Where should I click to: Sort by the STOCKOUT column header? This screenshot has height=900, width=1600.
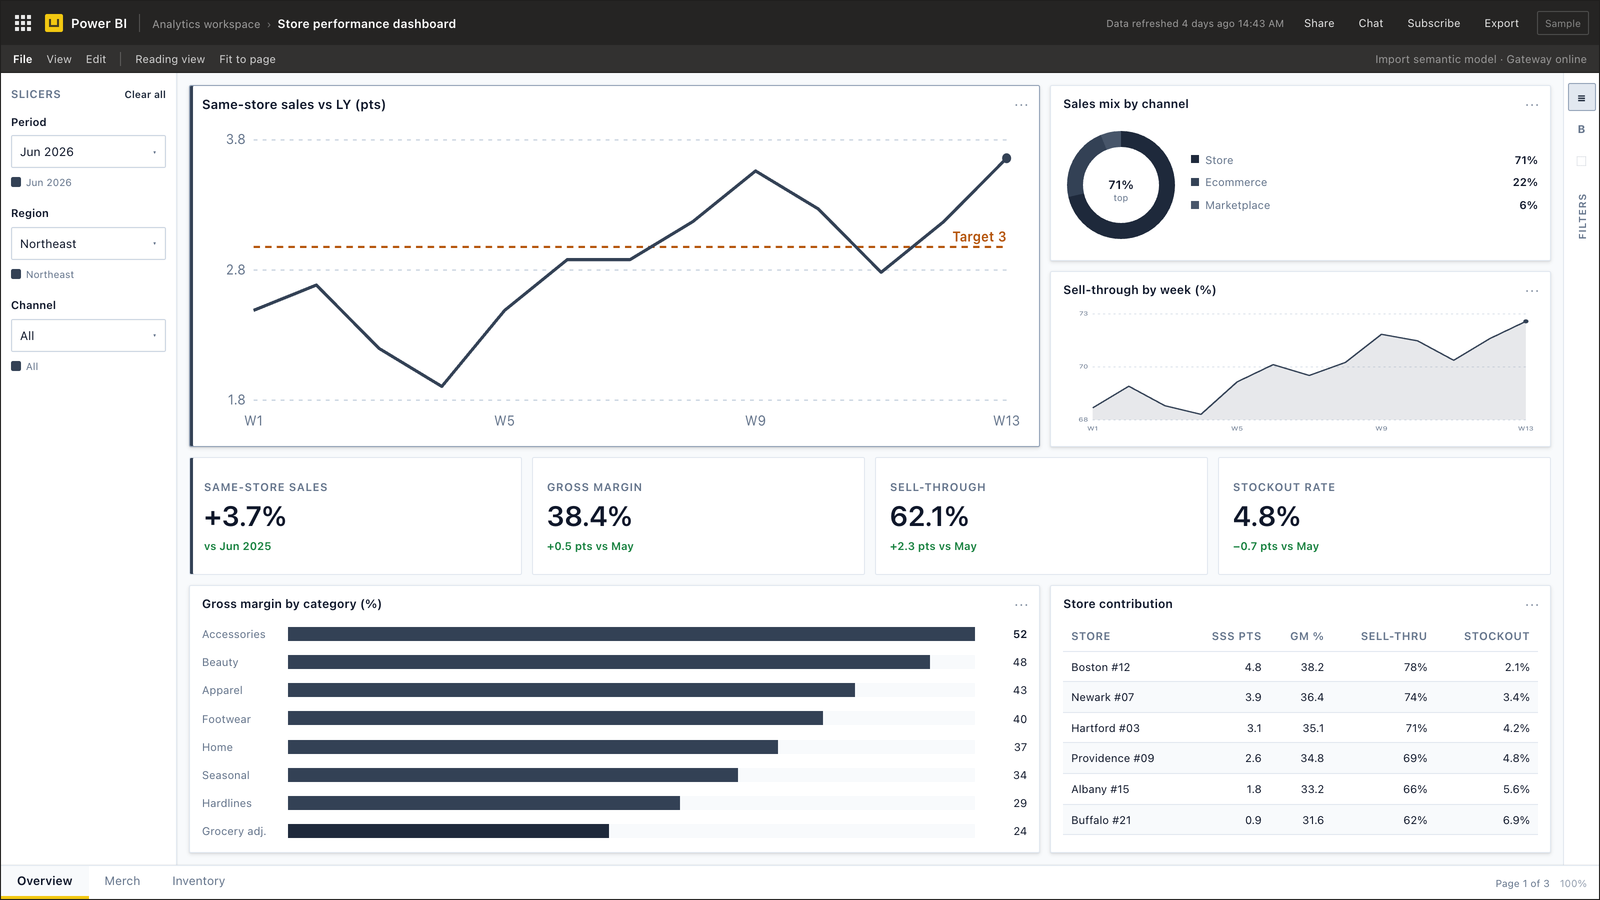[1497, 636]
